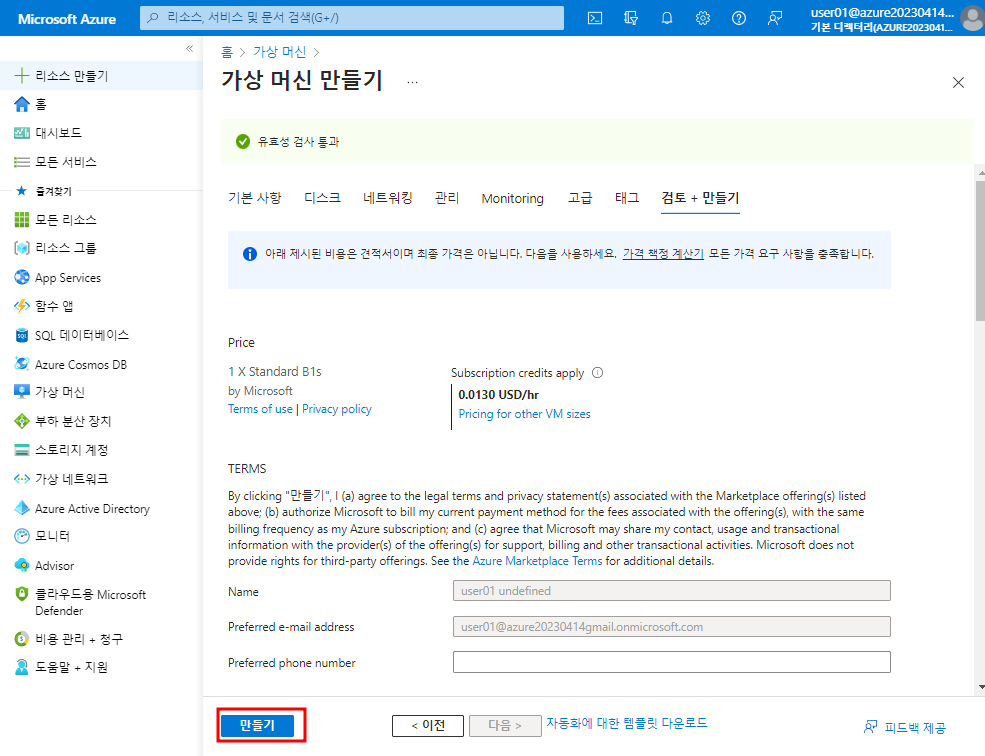
Task: Open Cloud Shell icon in top bar
Action: 594,18
